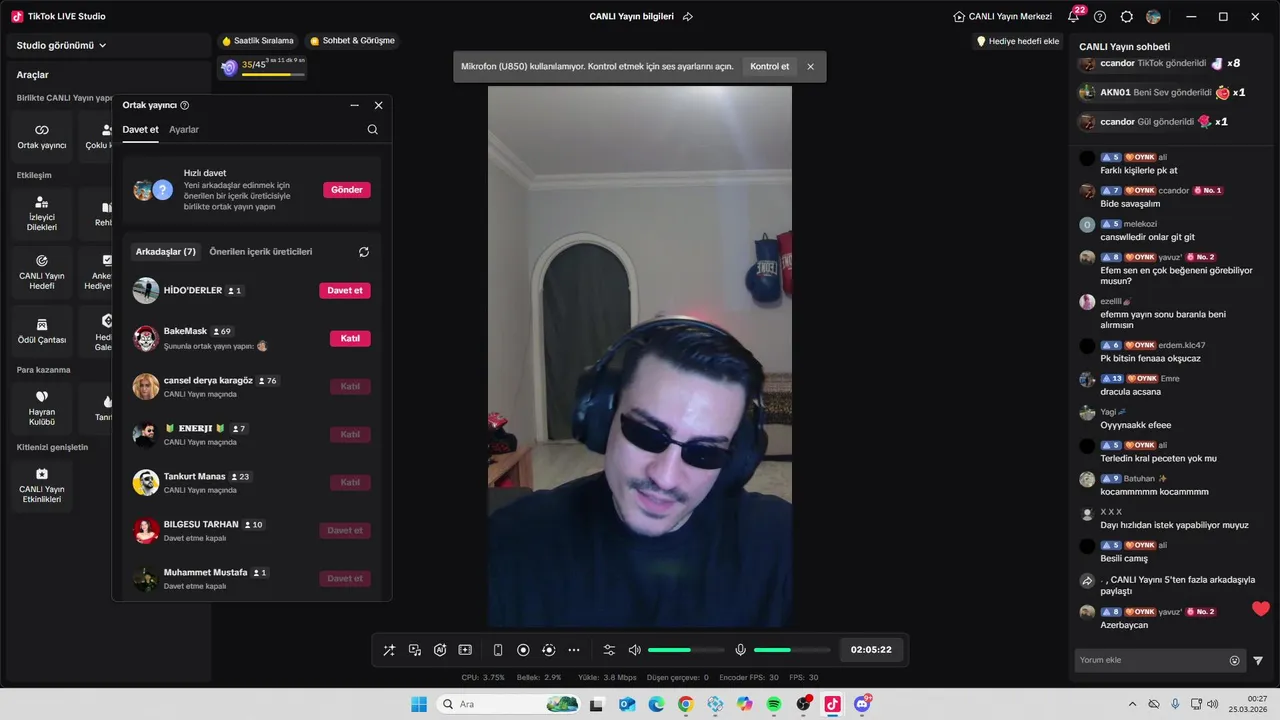Screen dimensions: 1280x720
Task: Select Tankurt Manas in friends list
Action: tap(252, 482)
